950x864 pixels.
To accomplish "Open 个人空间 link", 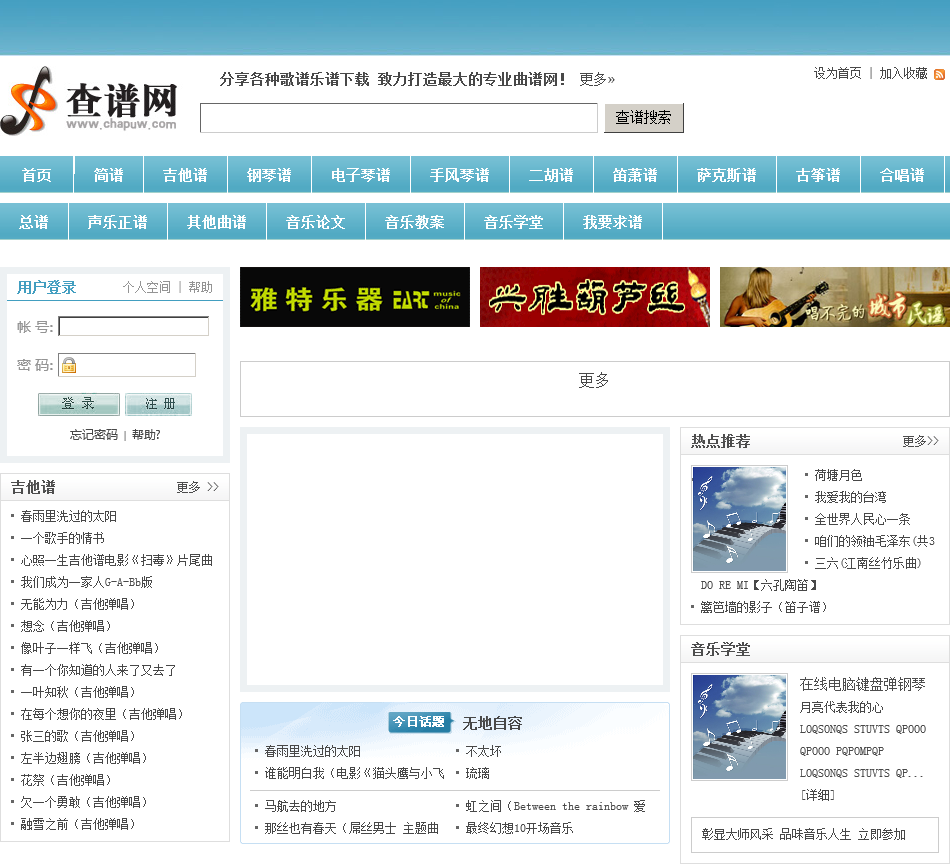I will point(147,287).
